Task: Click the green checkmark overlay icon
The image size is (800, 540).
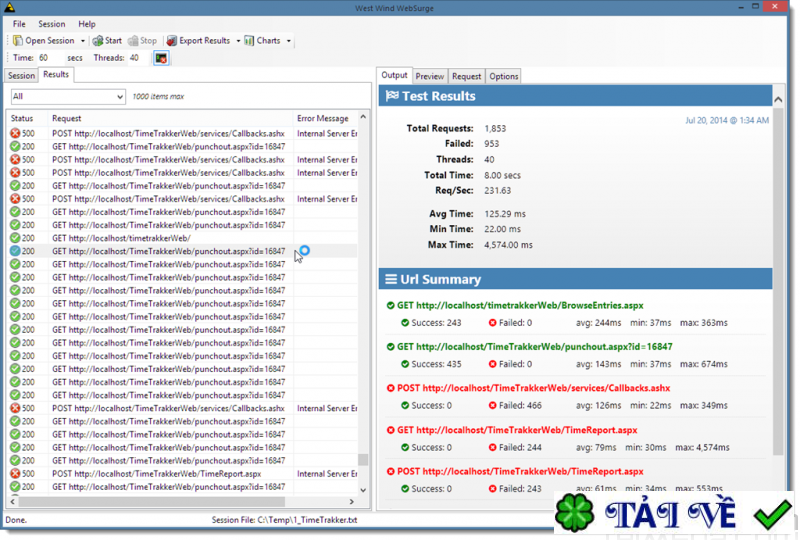Action: click(x=772, y=514)
